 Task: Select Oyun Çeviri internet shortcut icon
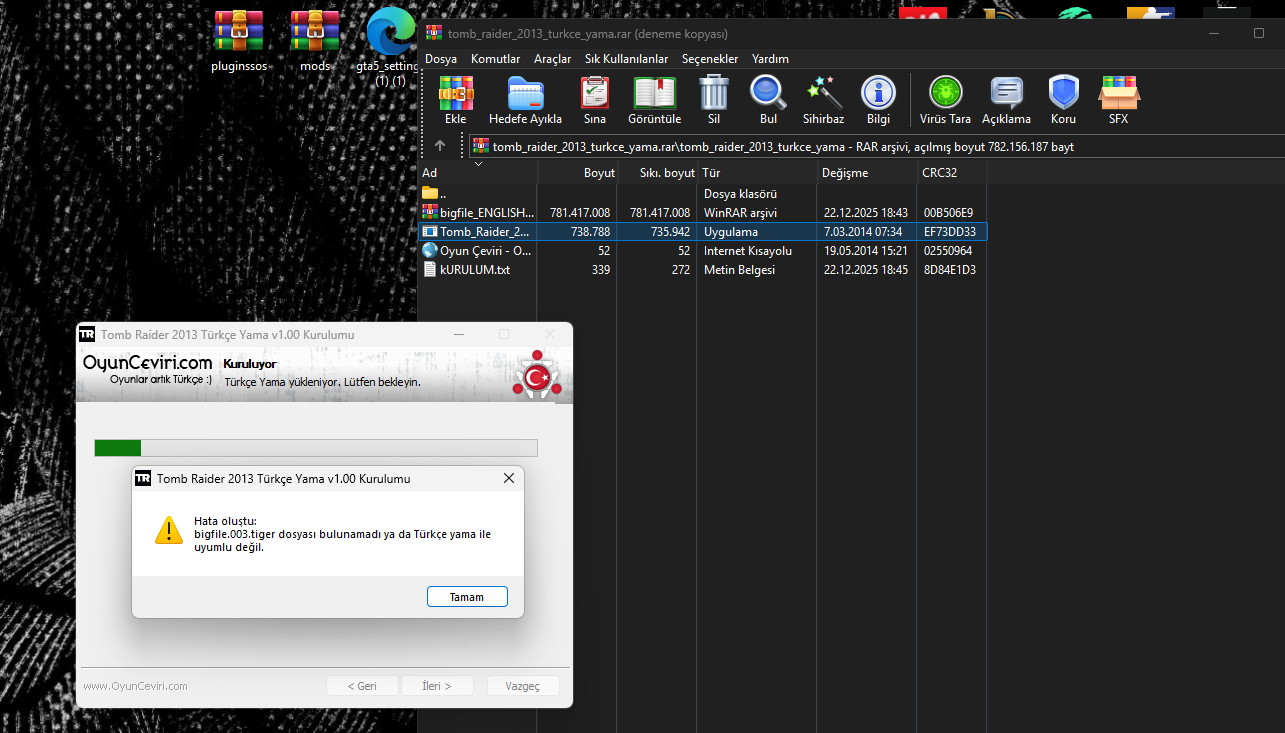430,250
